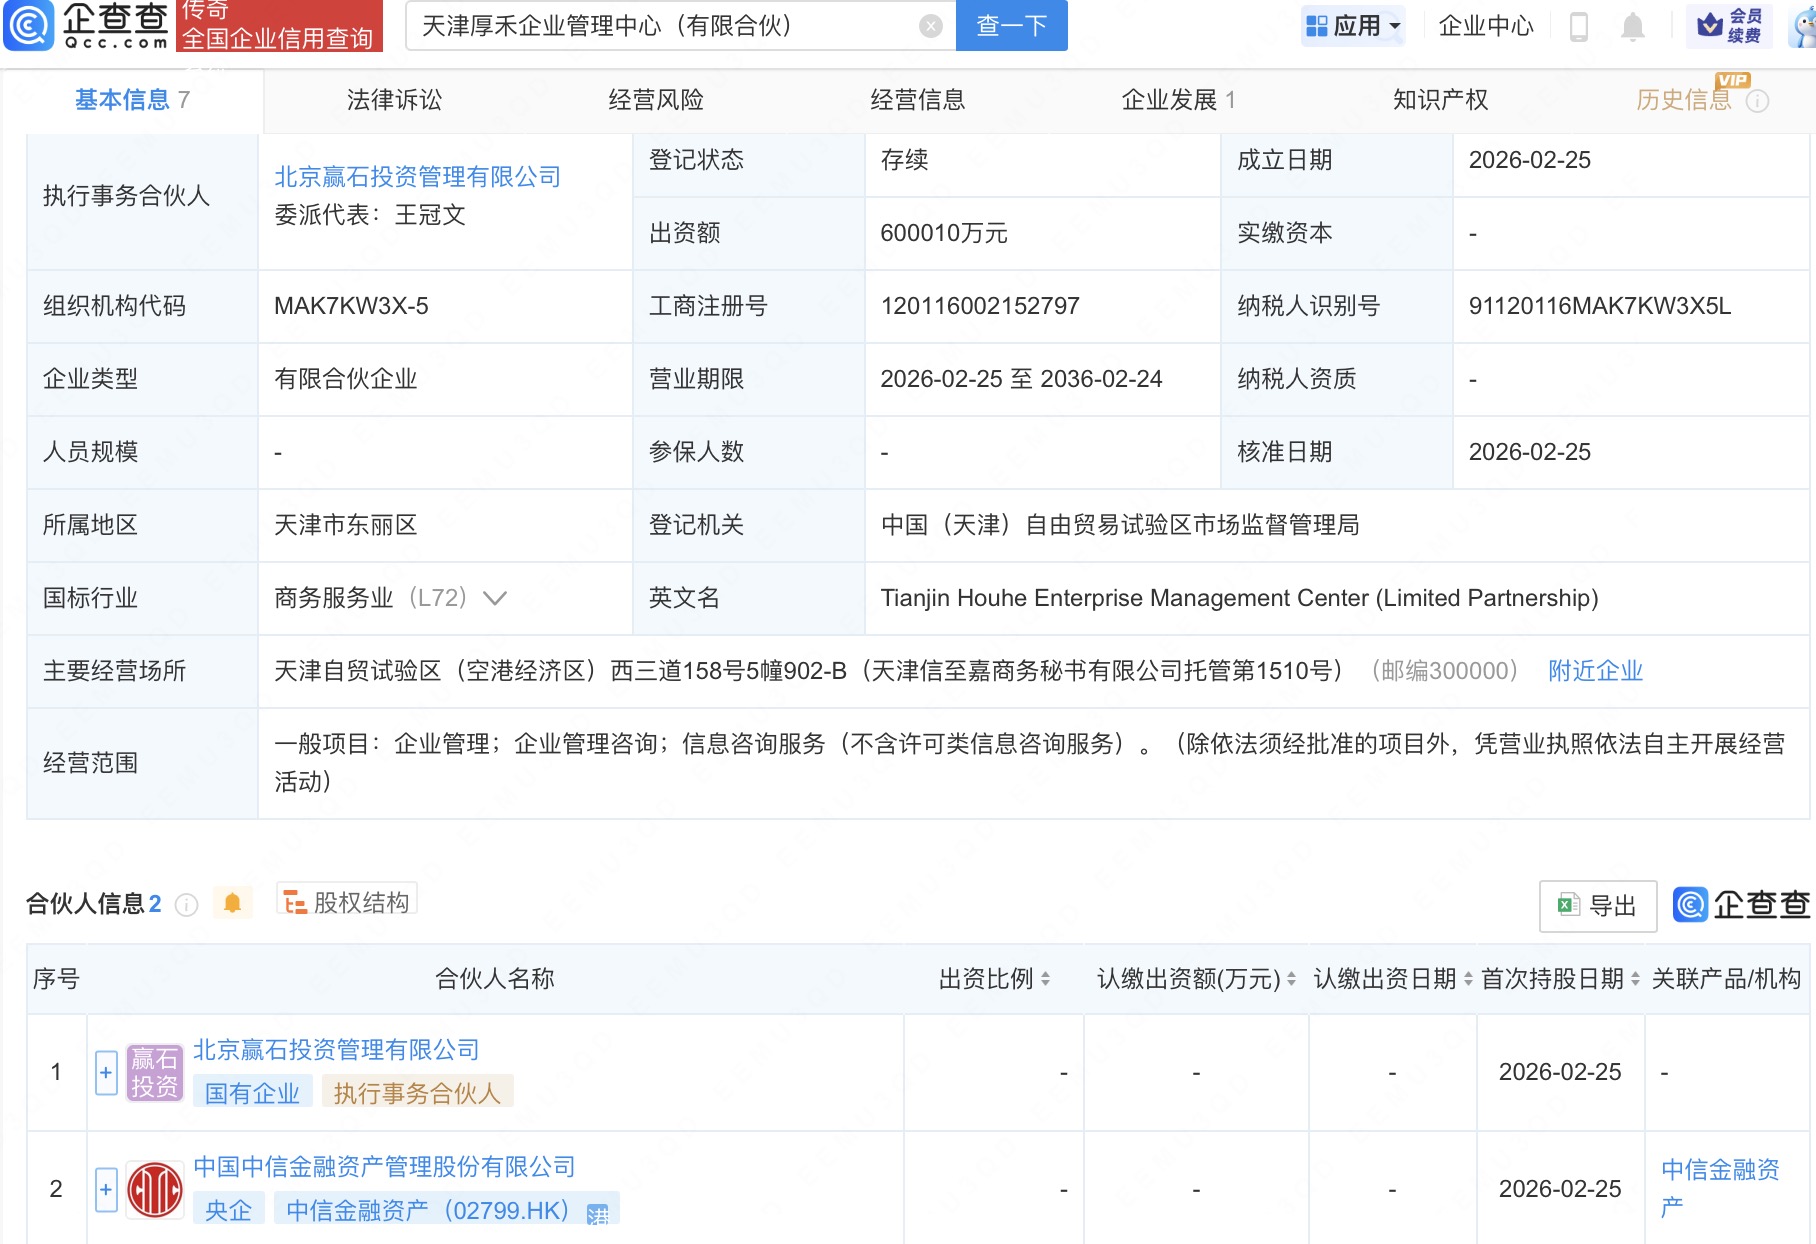Open the mobile app phone icon
The width and height of the screenshot is (1816, 1244).
click(x=1579, y=26)
